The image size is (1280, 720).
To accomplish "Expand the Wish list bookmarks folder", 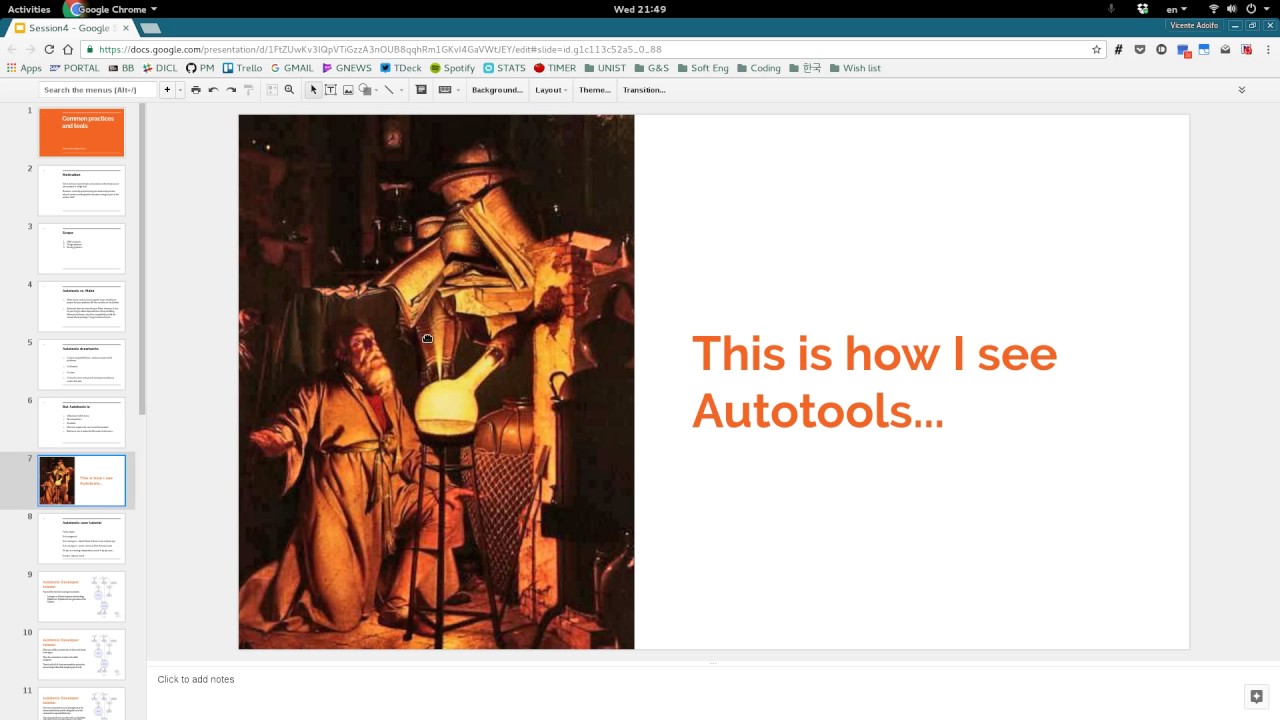I will pos(855,68).
